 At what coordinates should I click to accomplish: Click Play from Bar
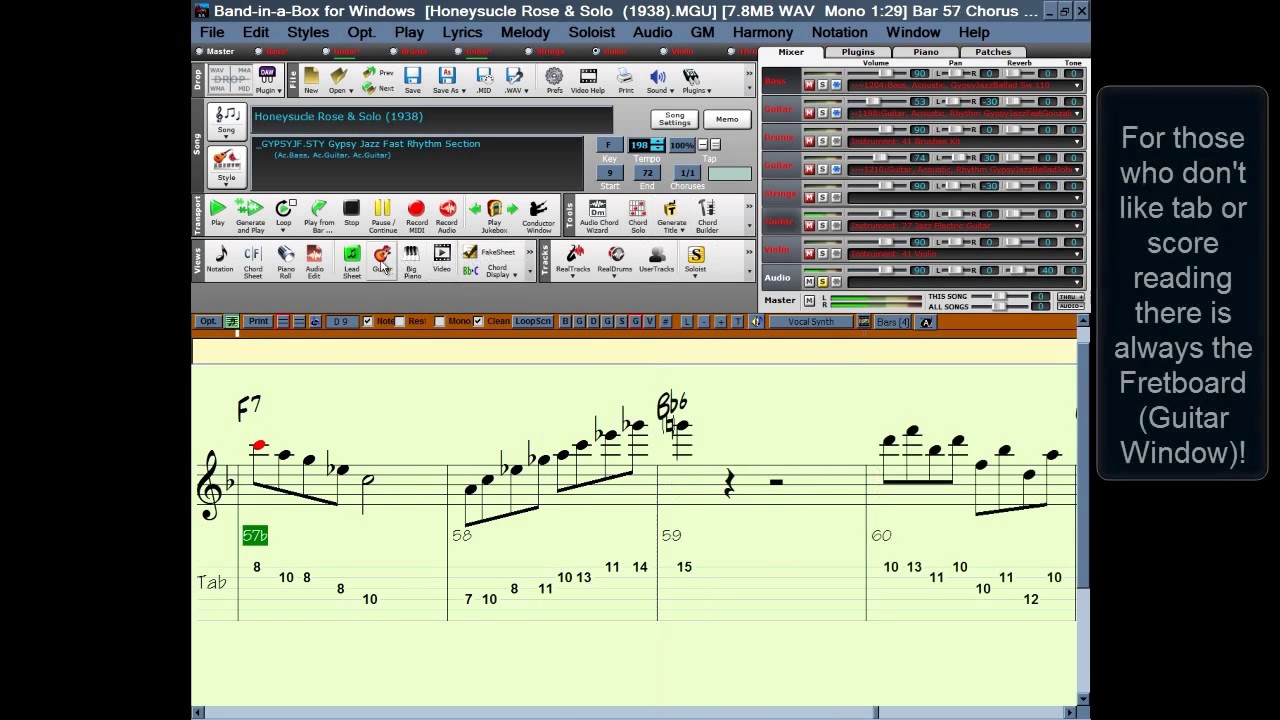point(319,215)
